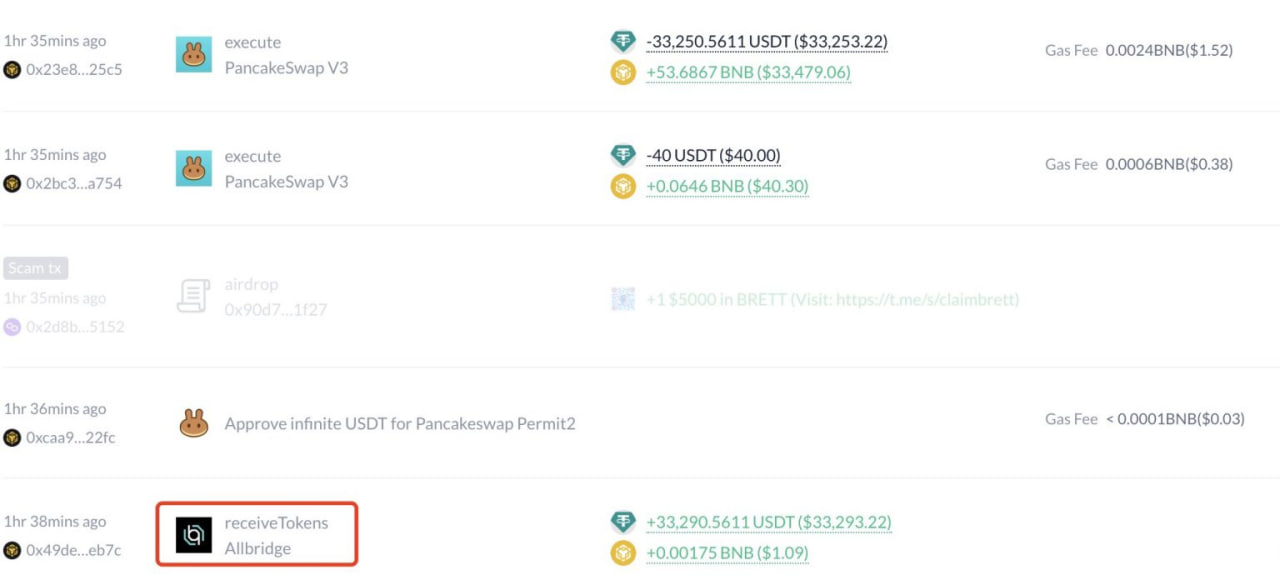Image resolution: width=1280 pixels, height=585 pixels.
Task: Open transaction hash 0x23e8...25c5
Action: point(74,70)
